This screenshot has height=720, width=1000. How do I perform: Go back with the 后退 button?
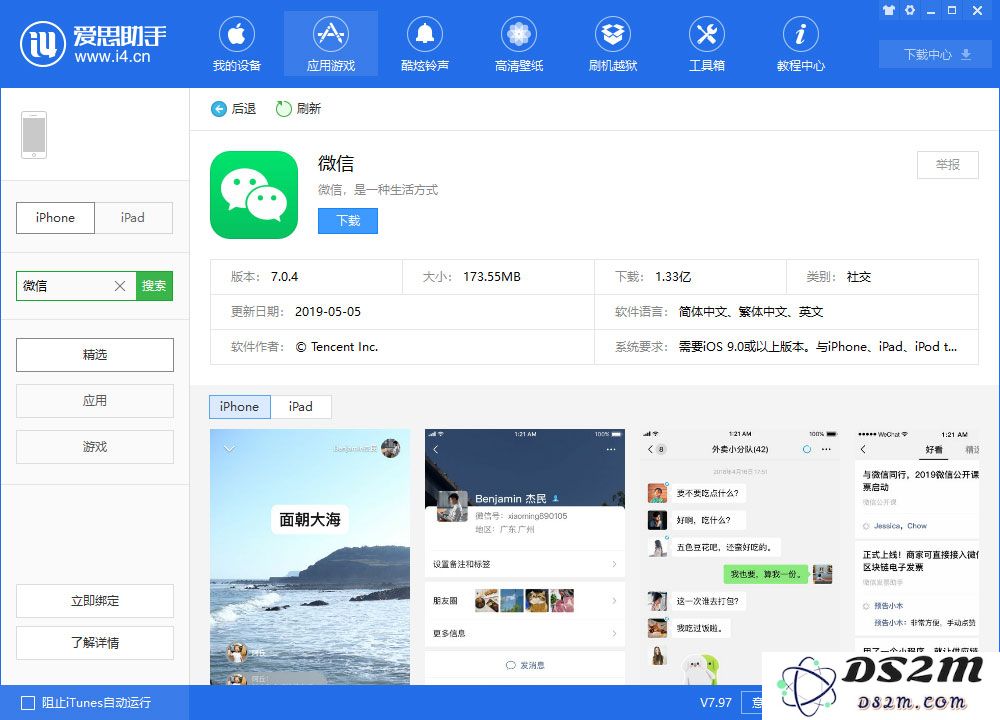pos(233,109)
